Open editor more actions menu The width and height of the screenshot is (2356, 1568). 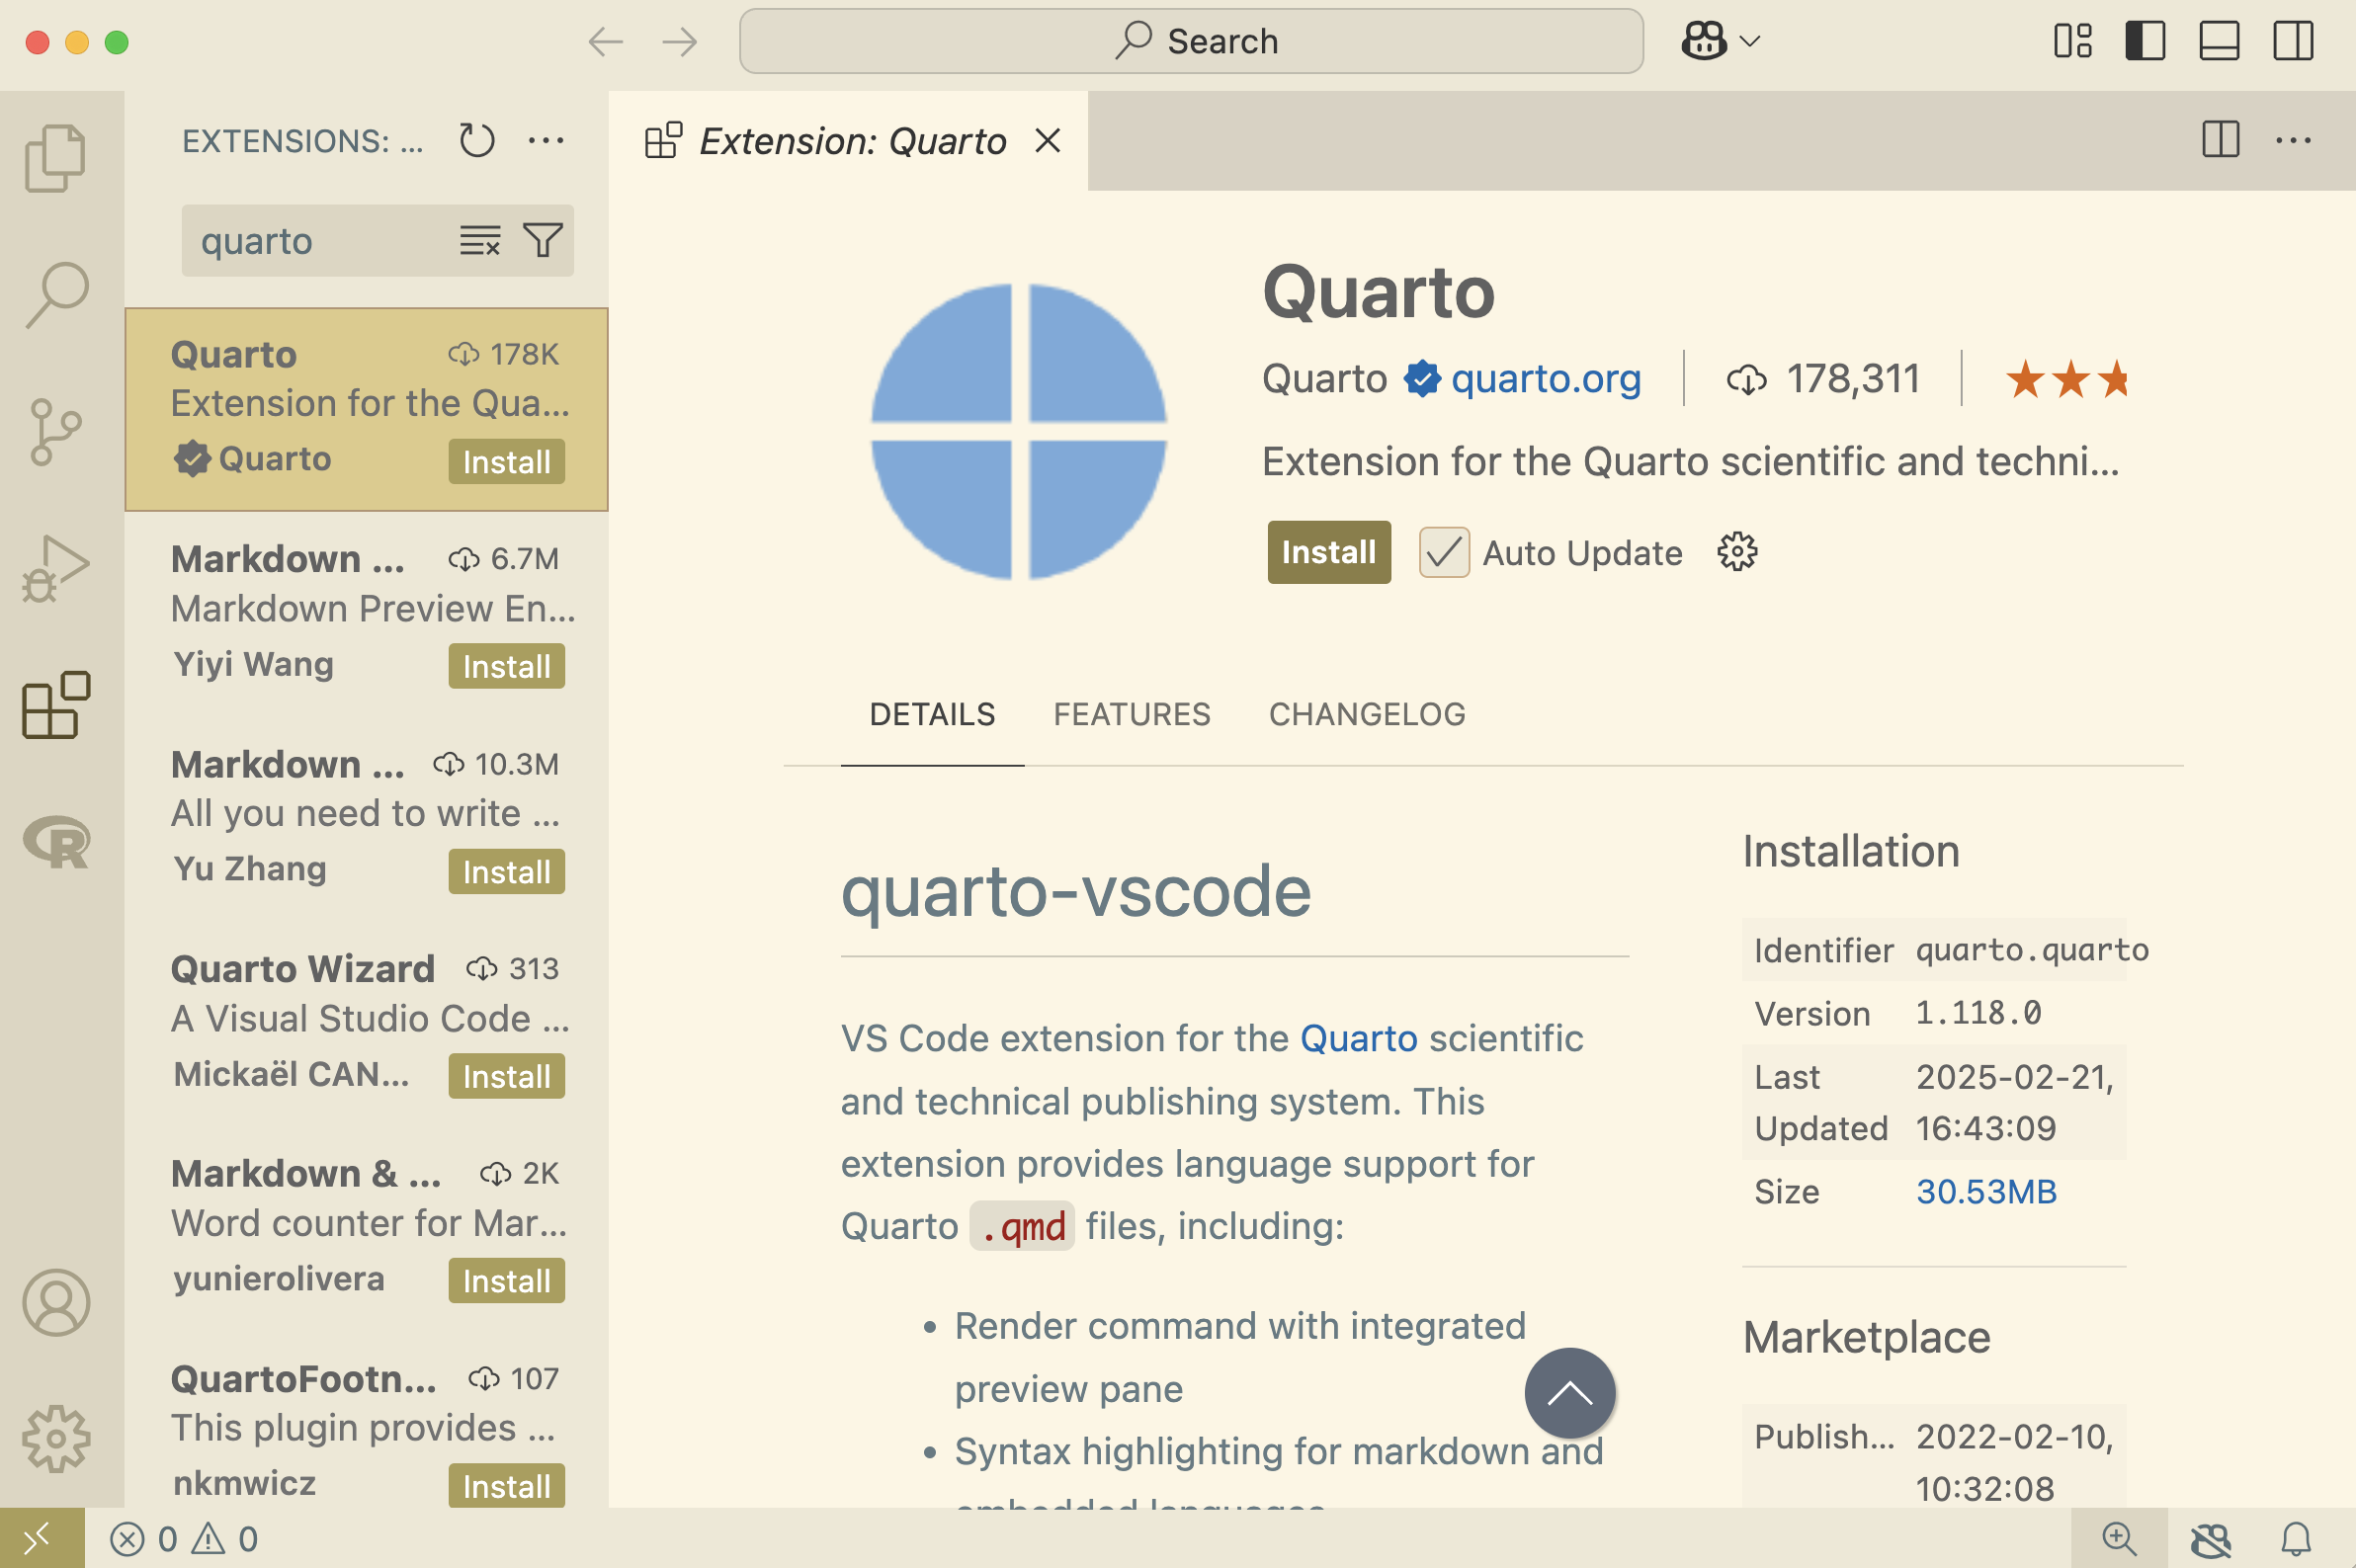[2293, 141]
